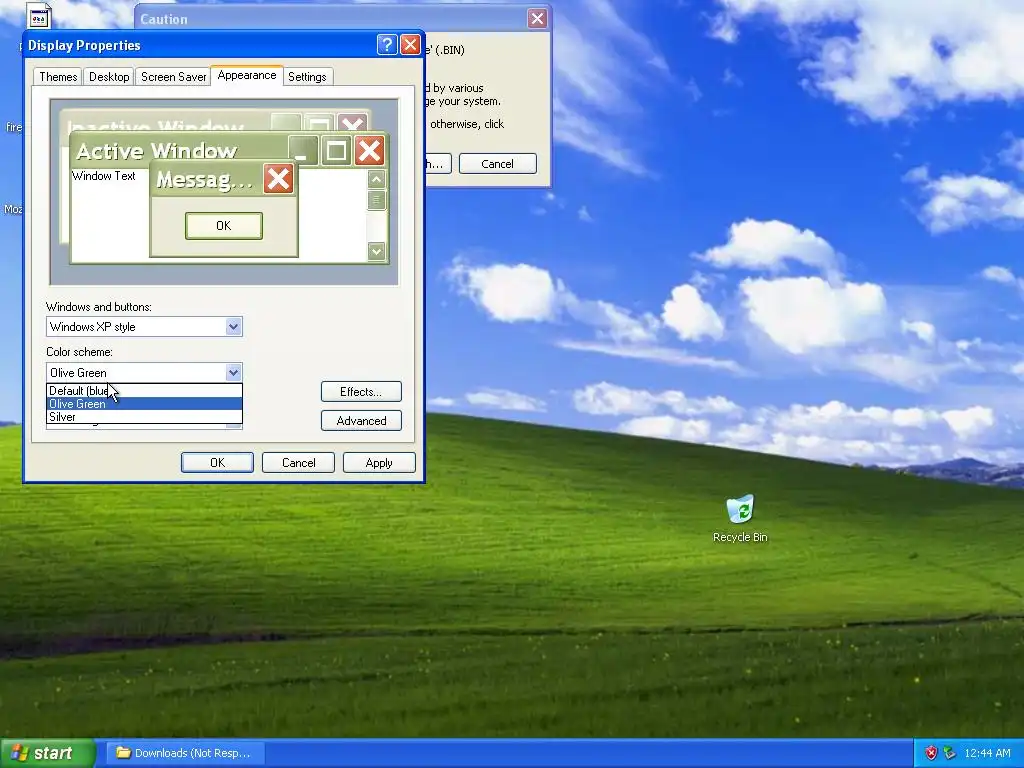This screenshot has width=1024, height=768.
Task: Click the desktop icon above Display Properties
Action: 39,14
